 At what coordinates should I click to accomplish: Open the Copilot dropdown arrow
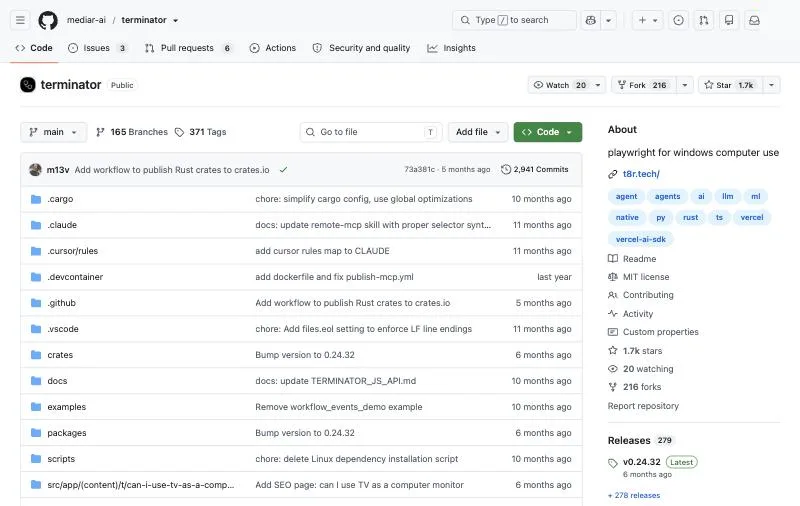coord(608,20)
